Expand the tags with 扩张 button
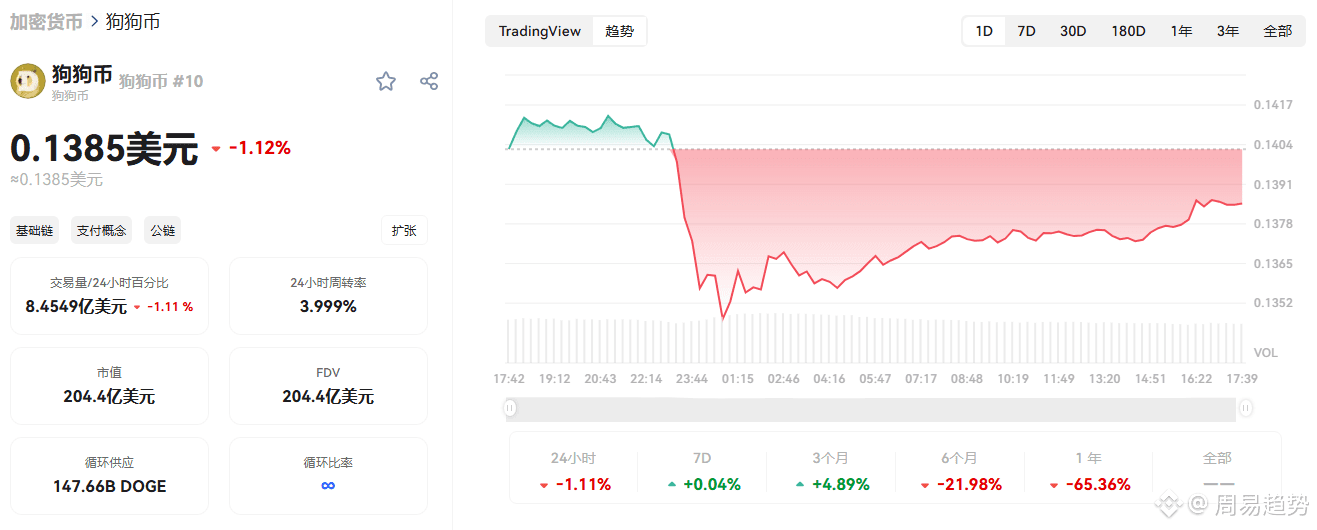Screen dimensions: 1317x530 pos(404,231)
